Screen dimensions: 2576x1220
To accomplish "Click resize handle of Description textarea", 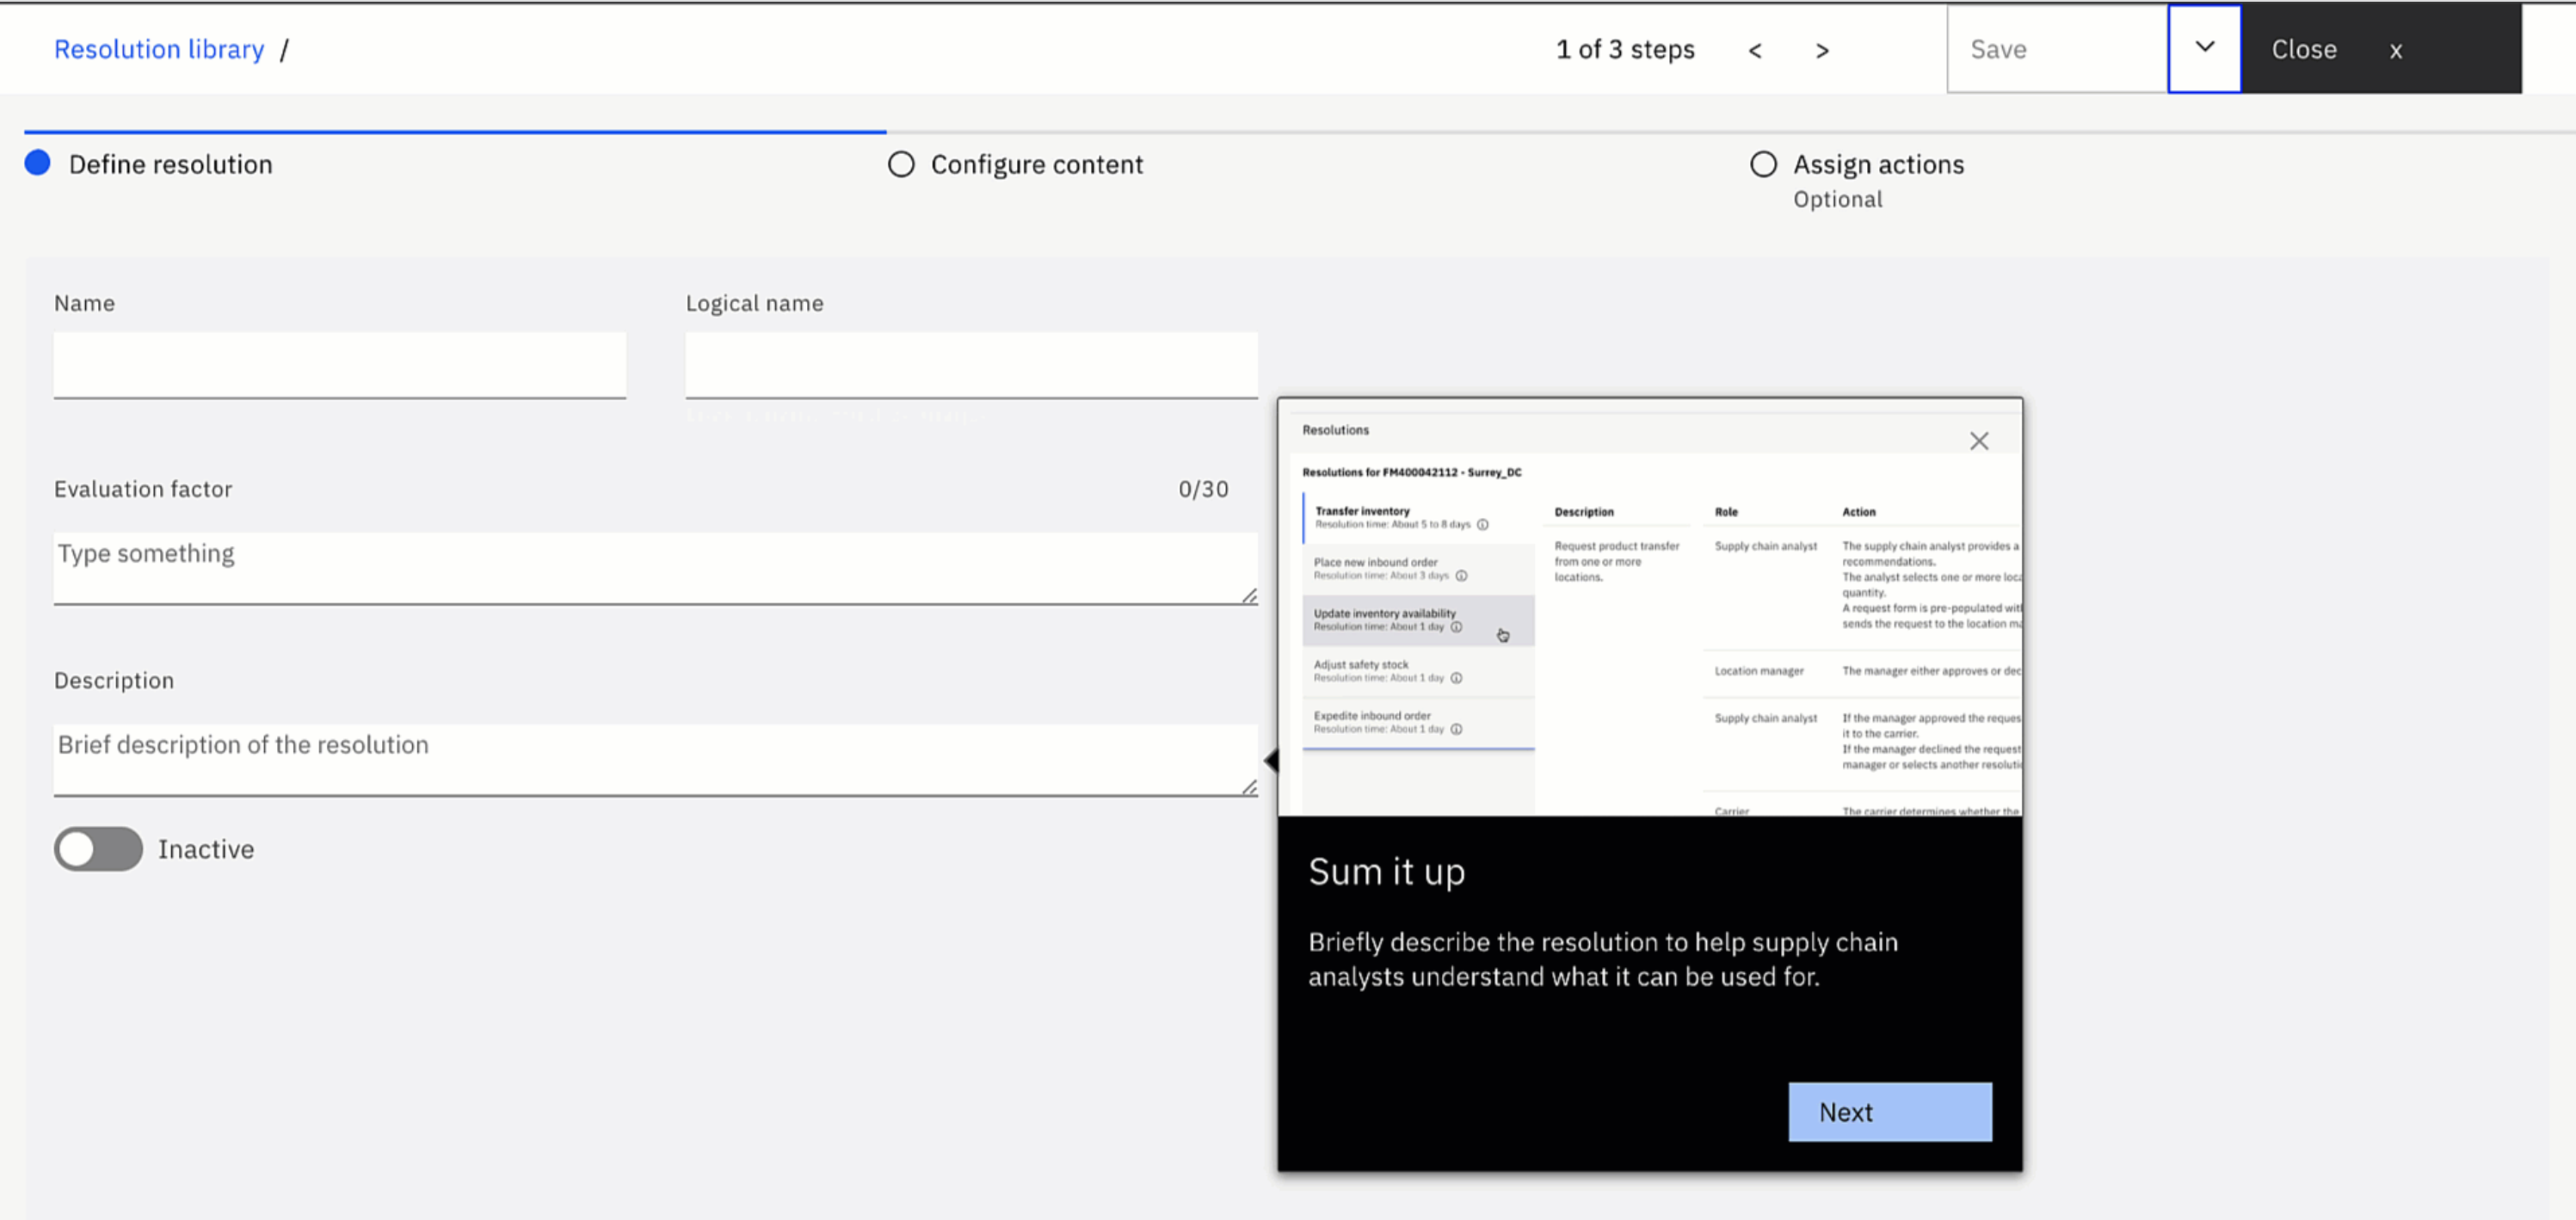I will (x=1249, y=788).
